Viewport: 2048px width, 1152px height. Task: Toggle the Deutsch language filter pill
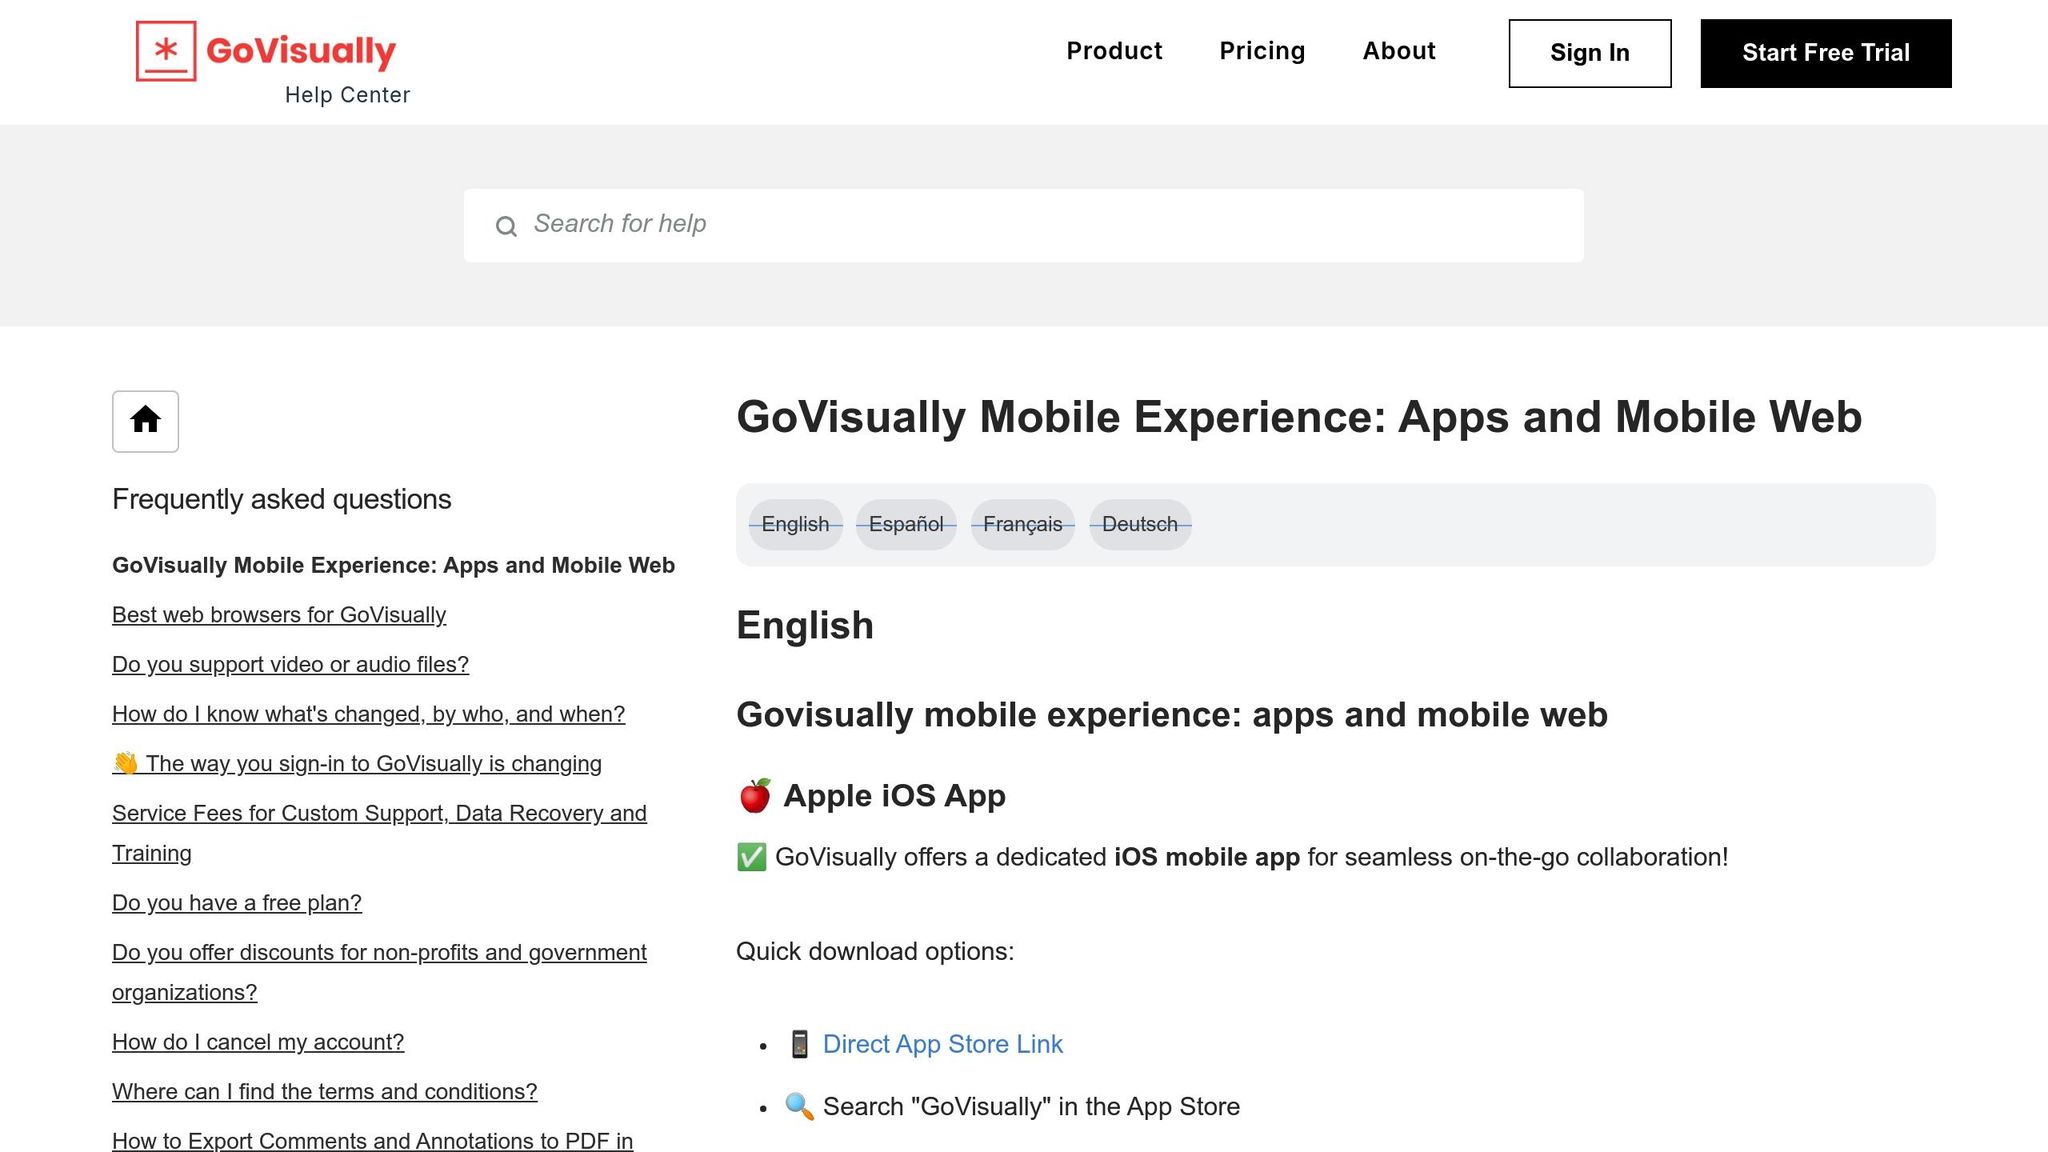[1139, 524]
